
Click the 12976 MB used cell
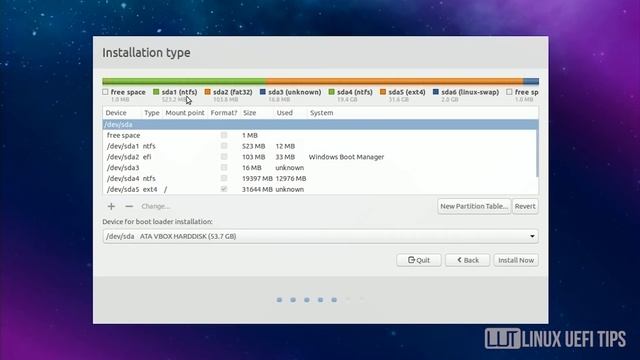pos(291,178)
